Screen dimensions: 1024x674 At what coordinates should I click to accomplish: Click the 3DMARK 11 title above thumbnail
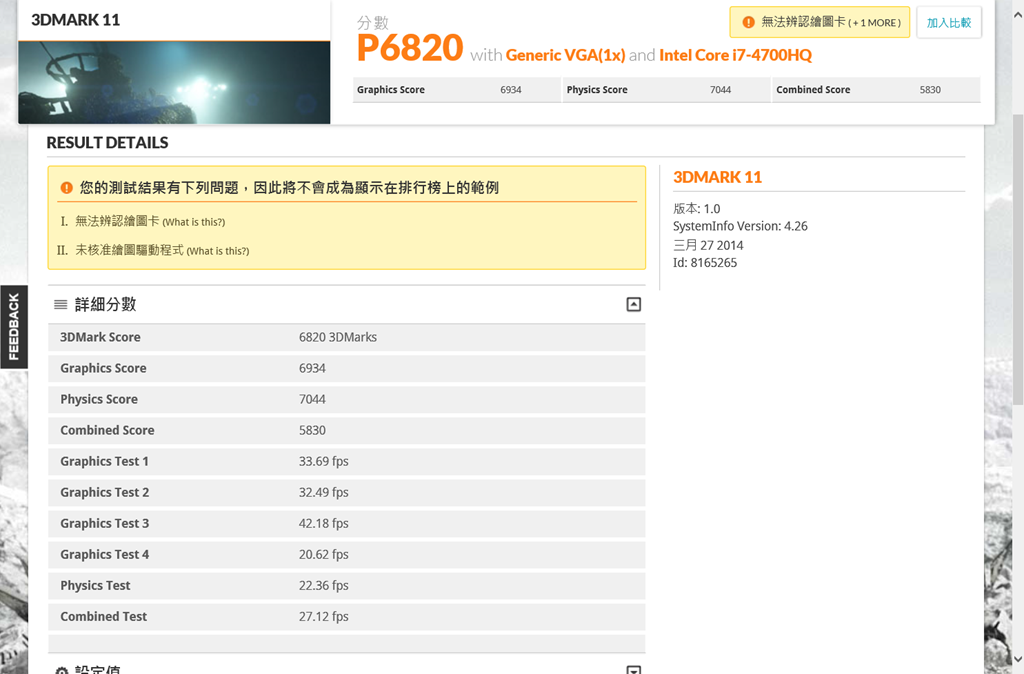(x=76, y=20)
